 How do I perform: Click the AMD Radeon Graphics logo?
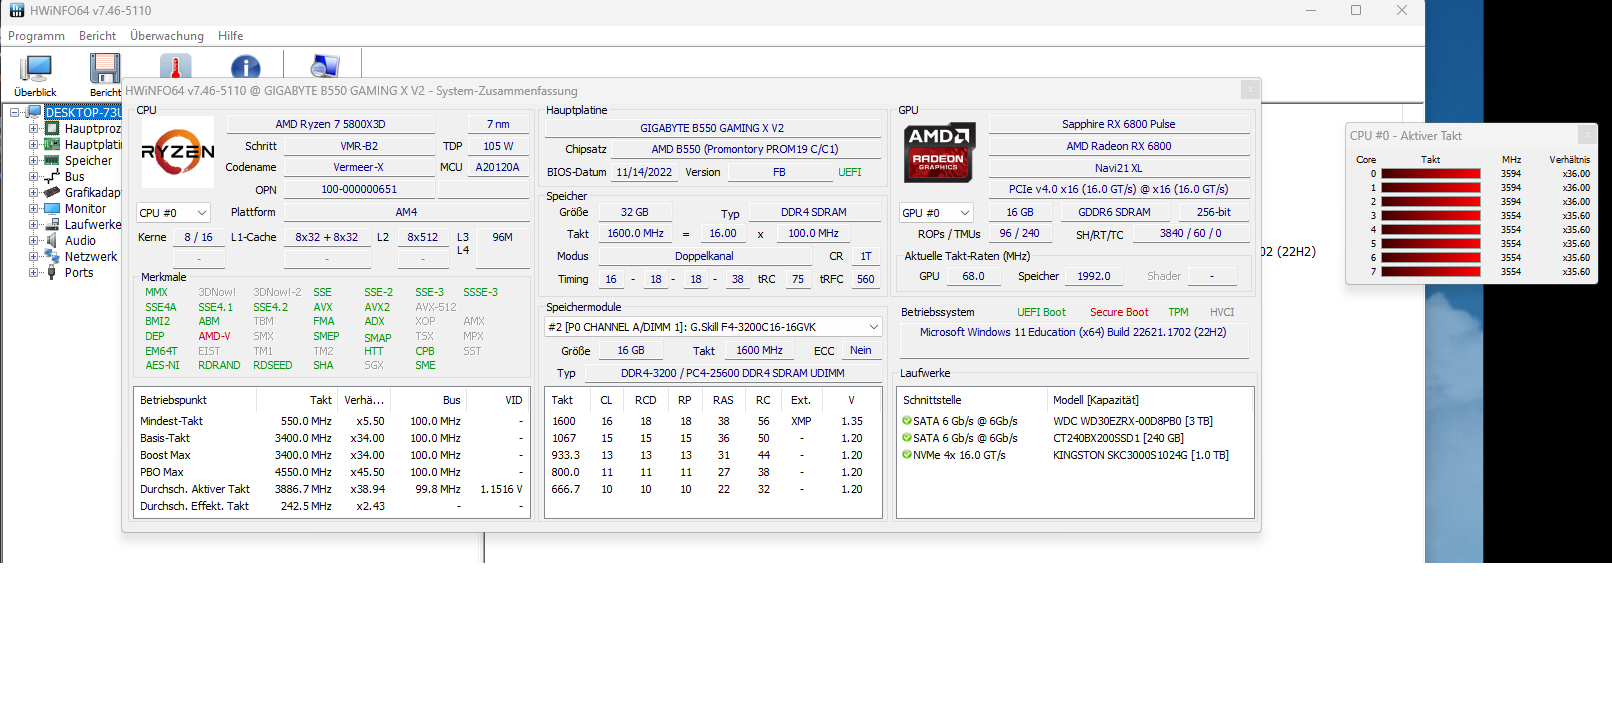939,152
